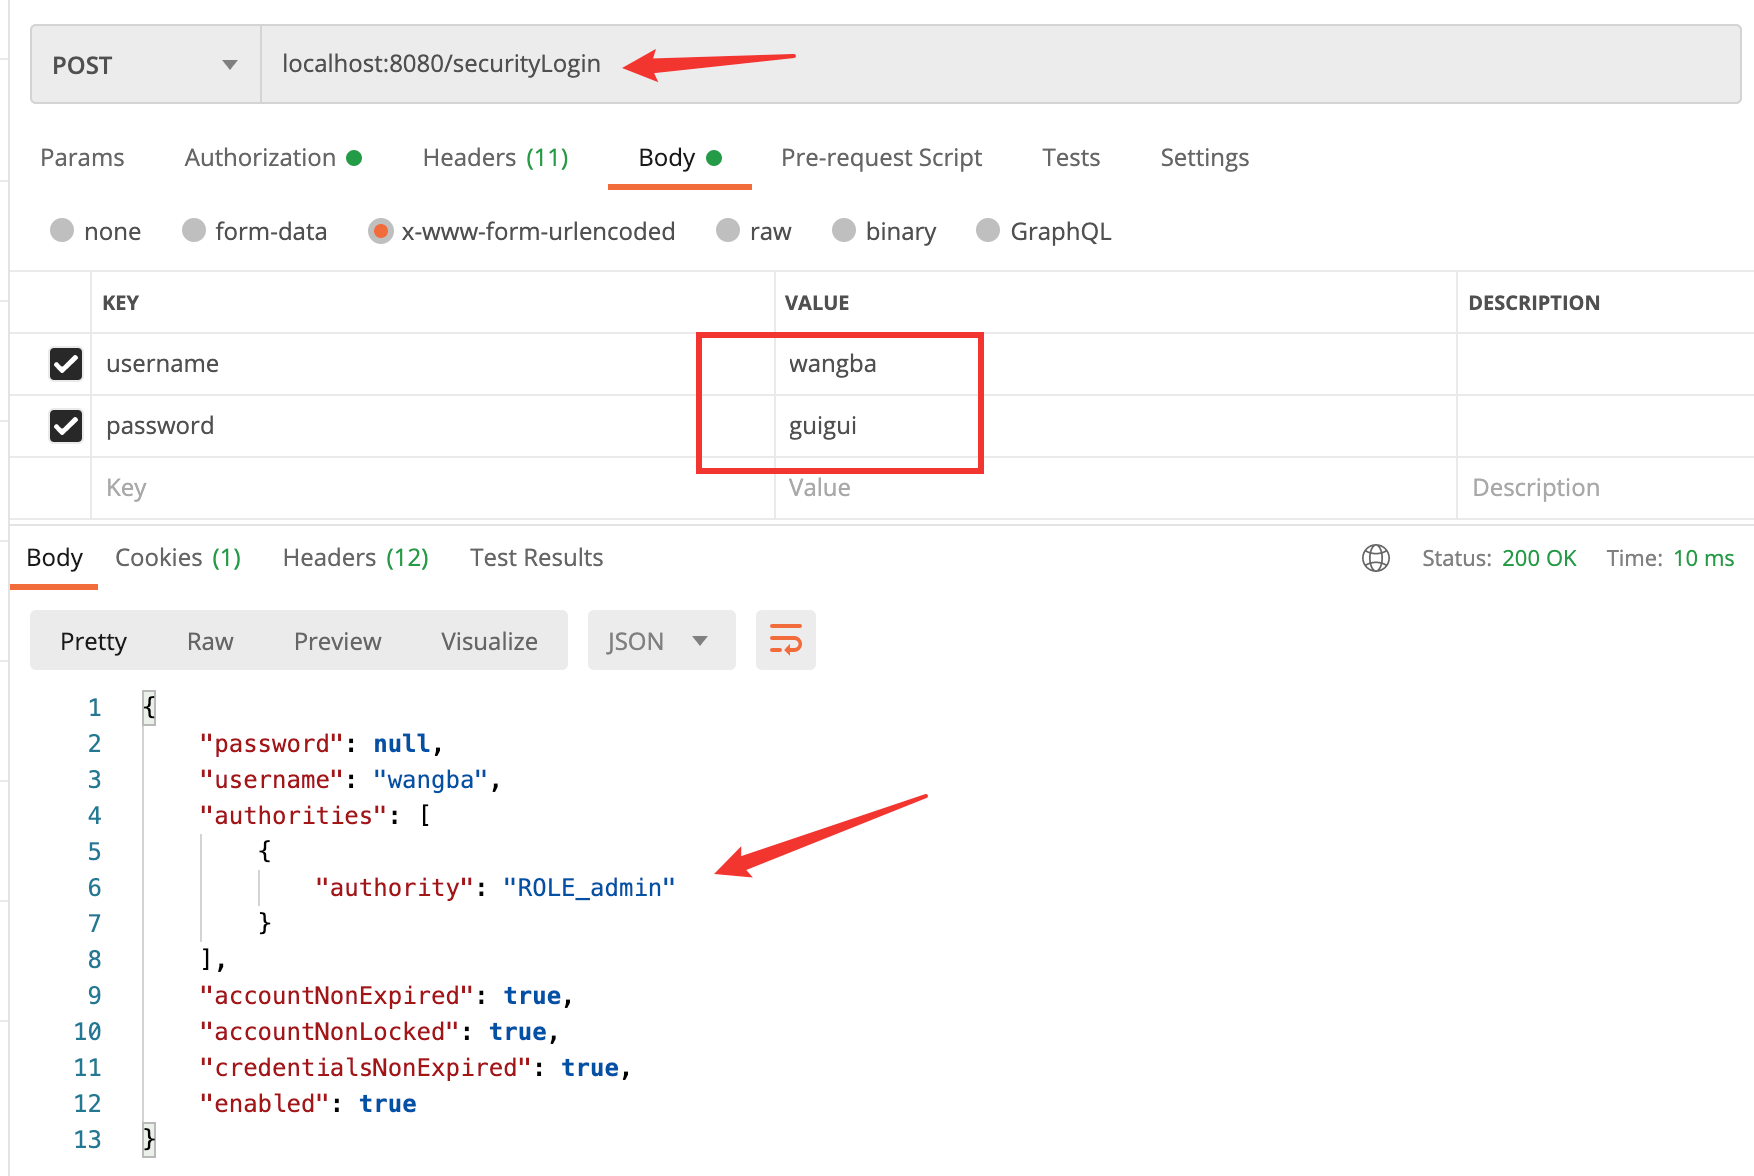Switch response view to Raw

click(210, 641)
